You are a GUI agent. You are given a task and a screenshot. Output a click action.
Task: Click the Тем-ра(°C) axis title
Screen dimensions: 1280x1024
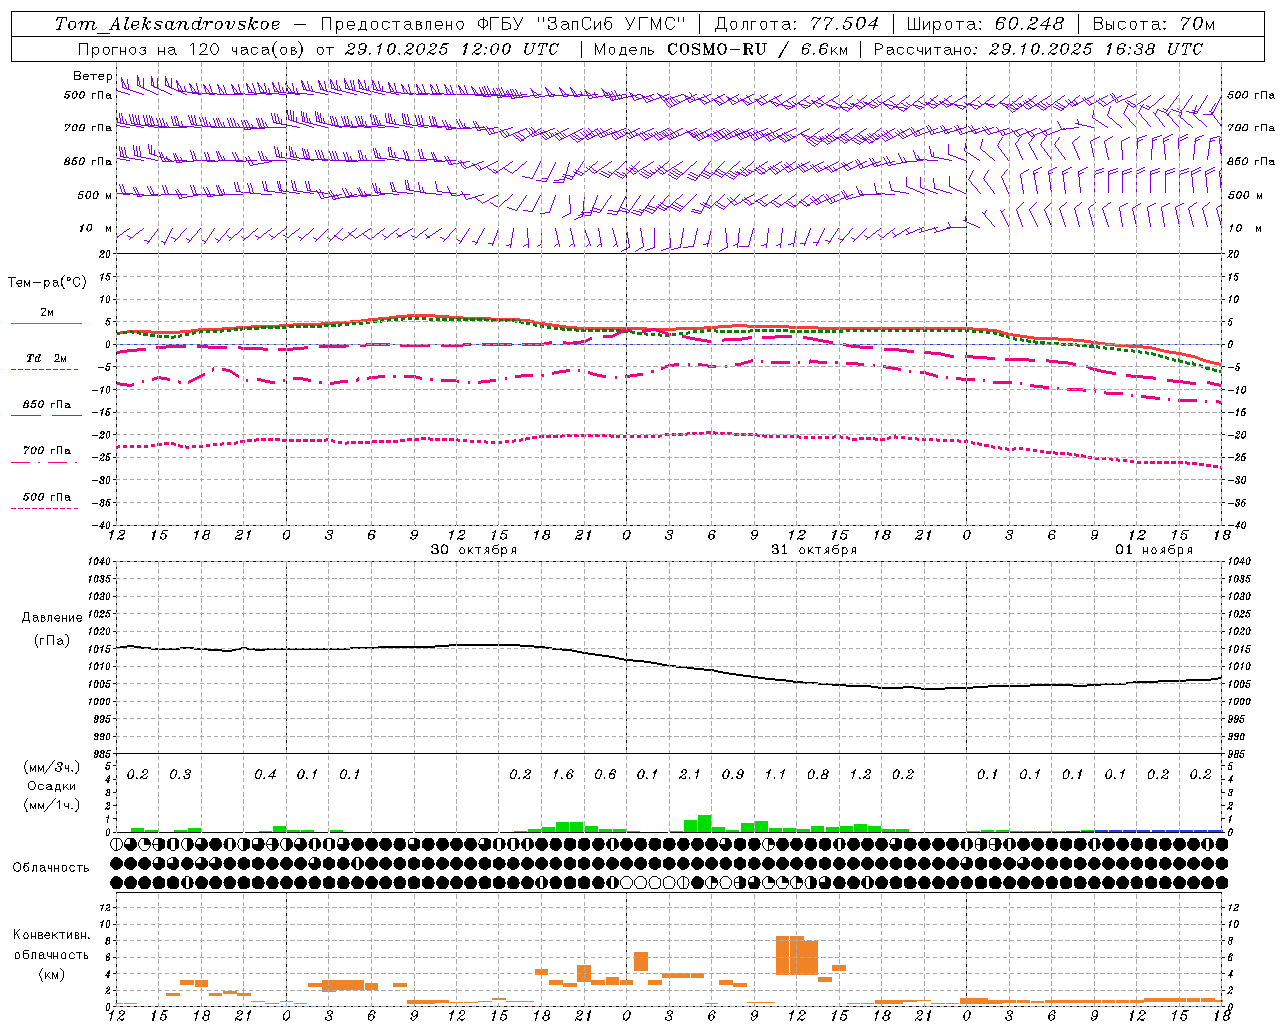pos(47,283)
